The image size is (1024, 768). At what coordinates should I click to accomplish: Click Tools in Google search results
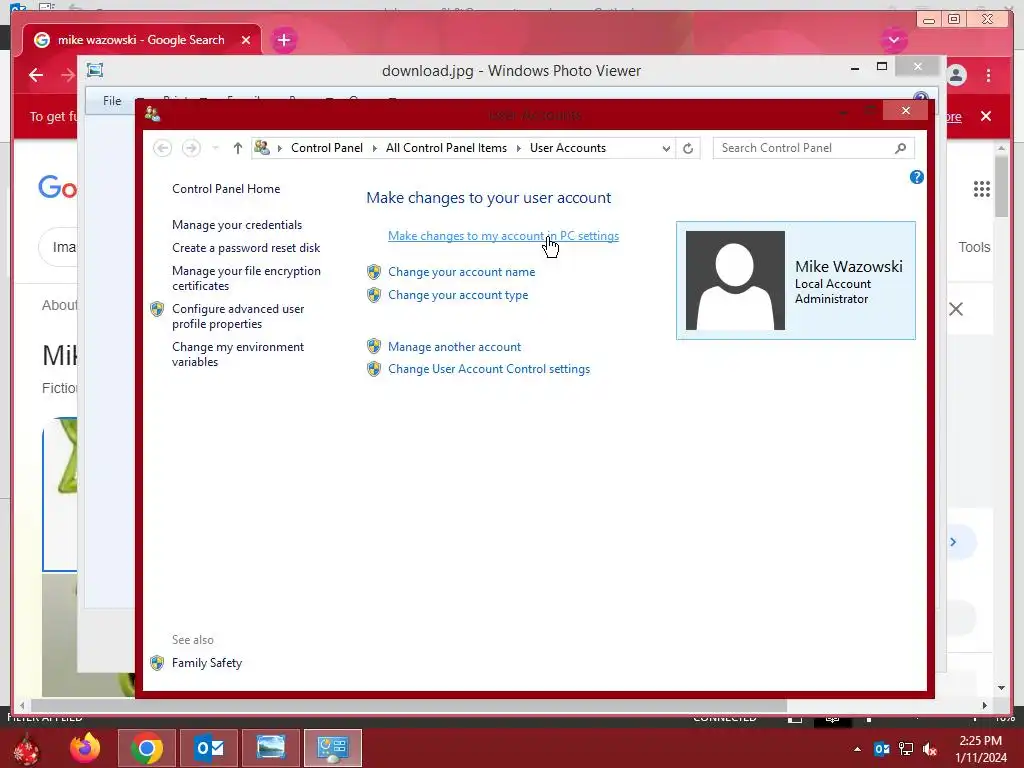[x=974, y=247]
